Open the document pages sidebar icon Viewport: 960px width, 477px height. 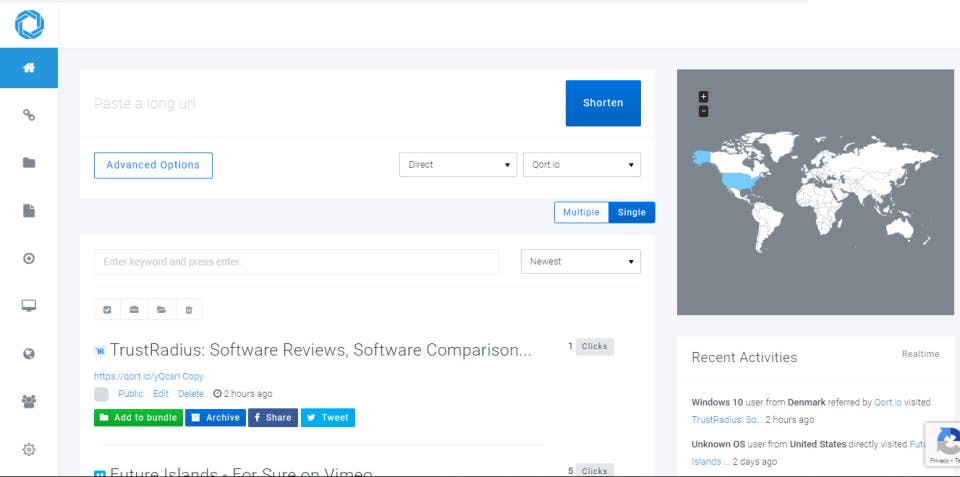(x=29, y=211)
